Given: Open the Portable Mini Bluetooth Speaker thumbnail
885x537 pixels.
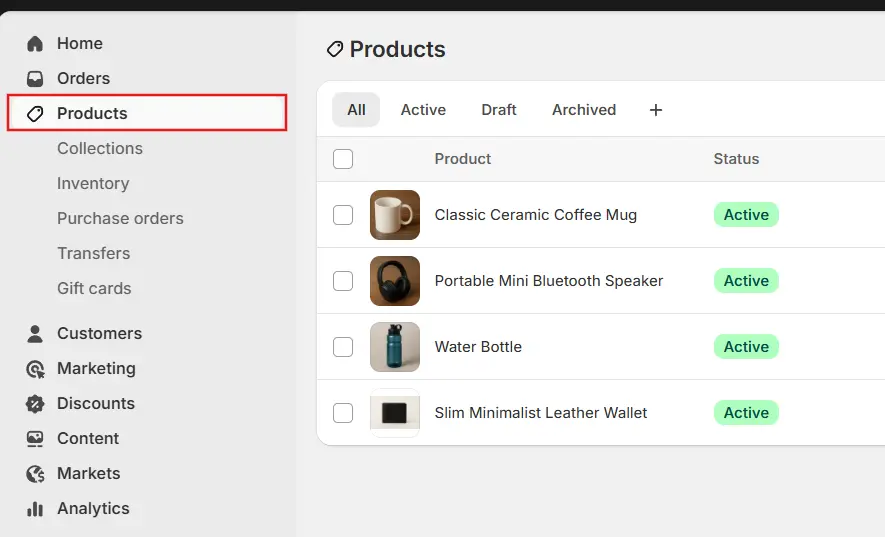Looking at the screenshot, I should click(x=395, y=281).
